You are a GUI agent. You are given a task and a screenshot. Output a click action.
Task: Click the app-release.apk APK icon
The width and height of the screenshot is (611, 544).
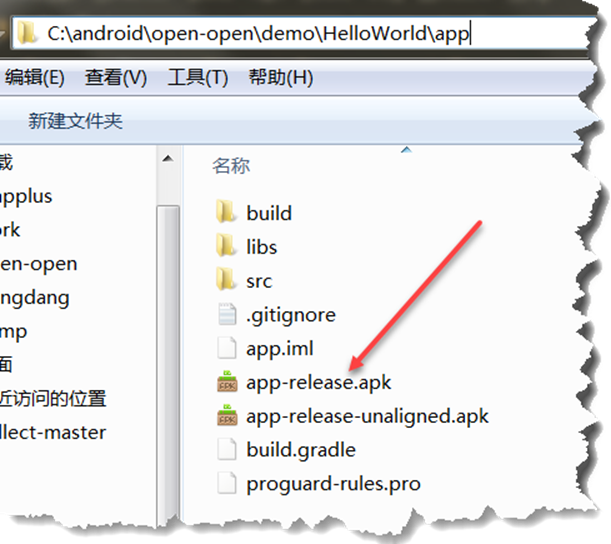click(x=227, y=382)
